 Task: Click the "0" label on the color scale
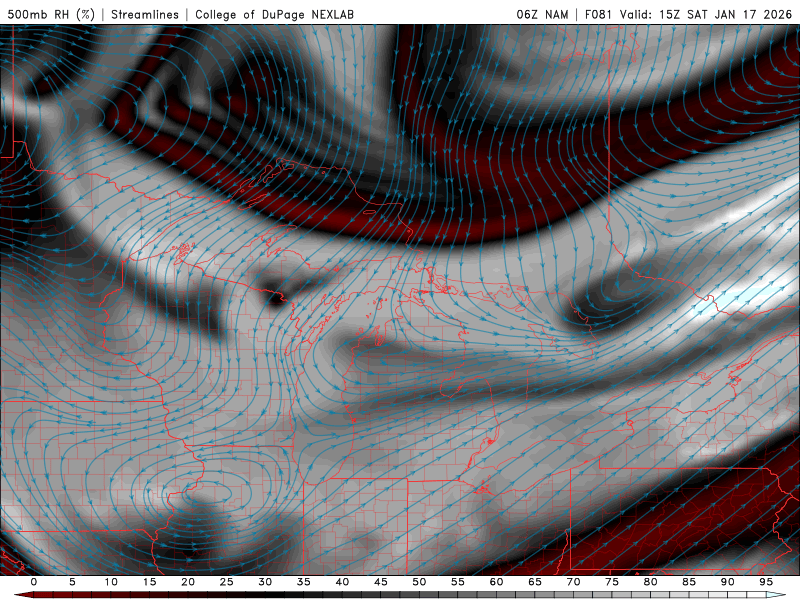pos(34,582)
